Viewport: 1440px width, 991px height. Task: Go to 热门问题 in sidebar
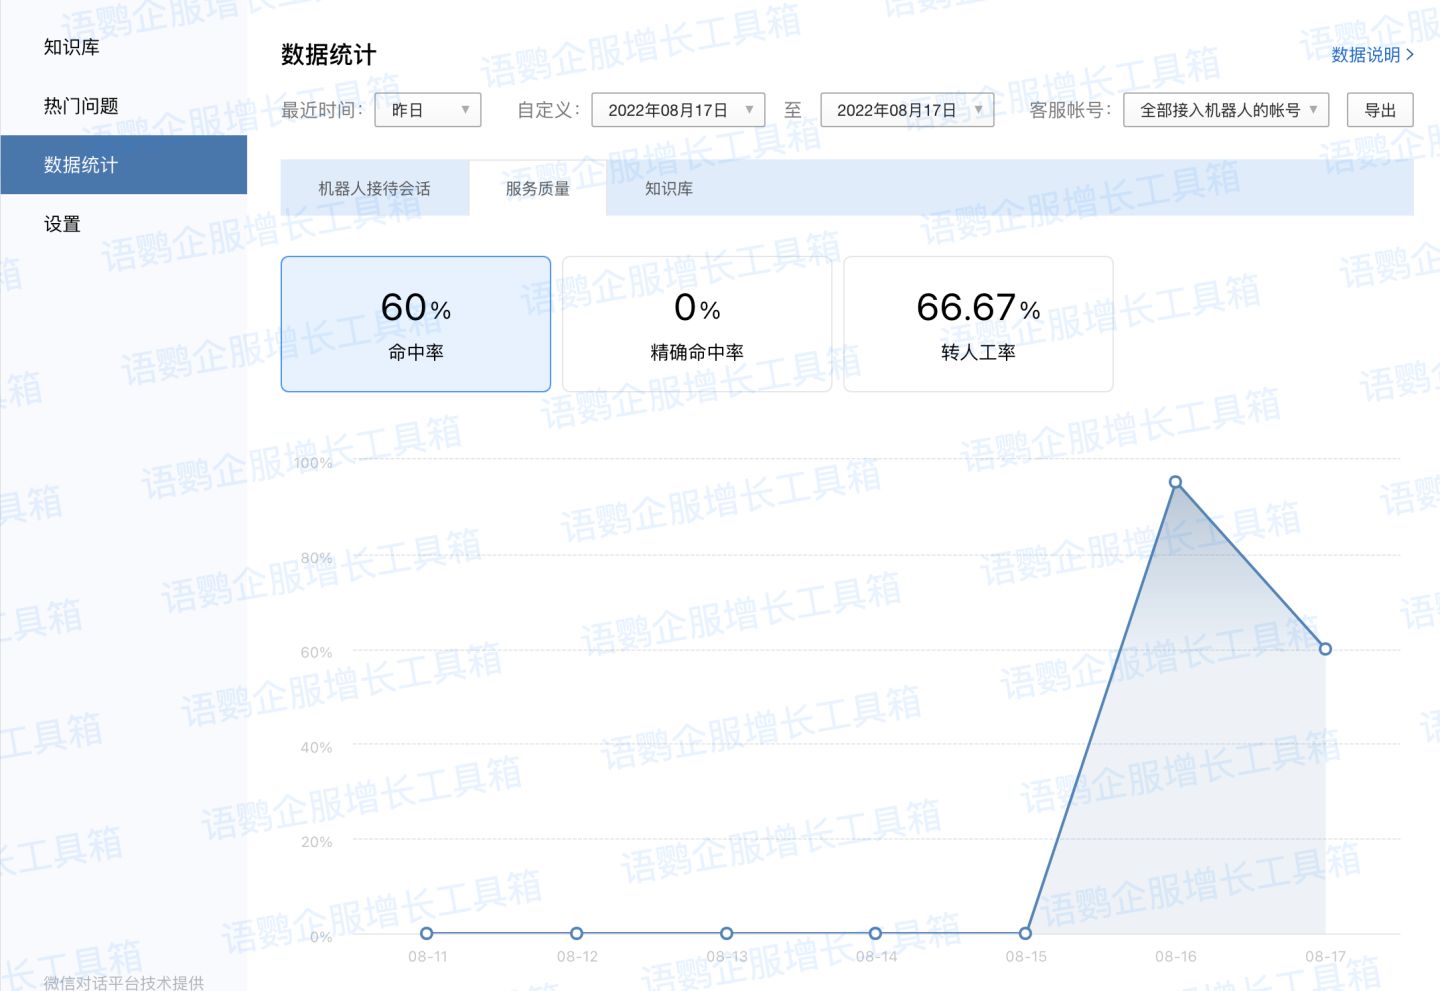[81, 106]
